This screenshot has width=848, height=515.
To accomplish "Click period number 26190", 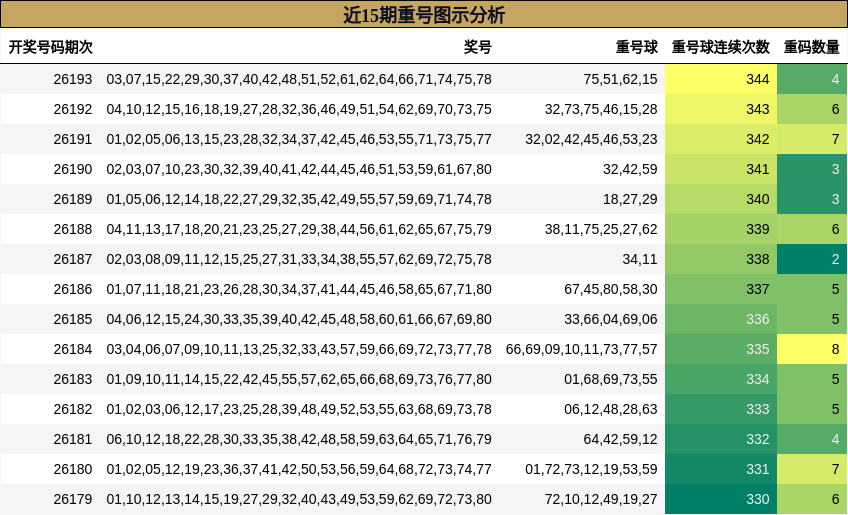I will tap(73, 169).
